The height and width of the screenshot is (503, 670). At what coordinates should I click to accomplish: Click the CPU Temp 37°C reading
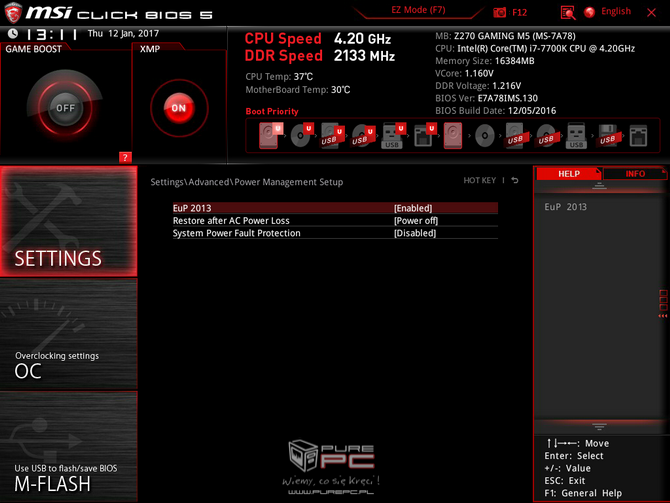pyautogui.click(x=279, y=76)
